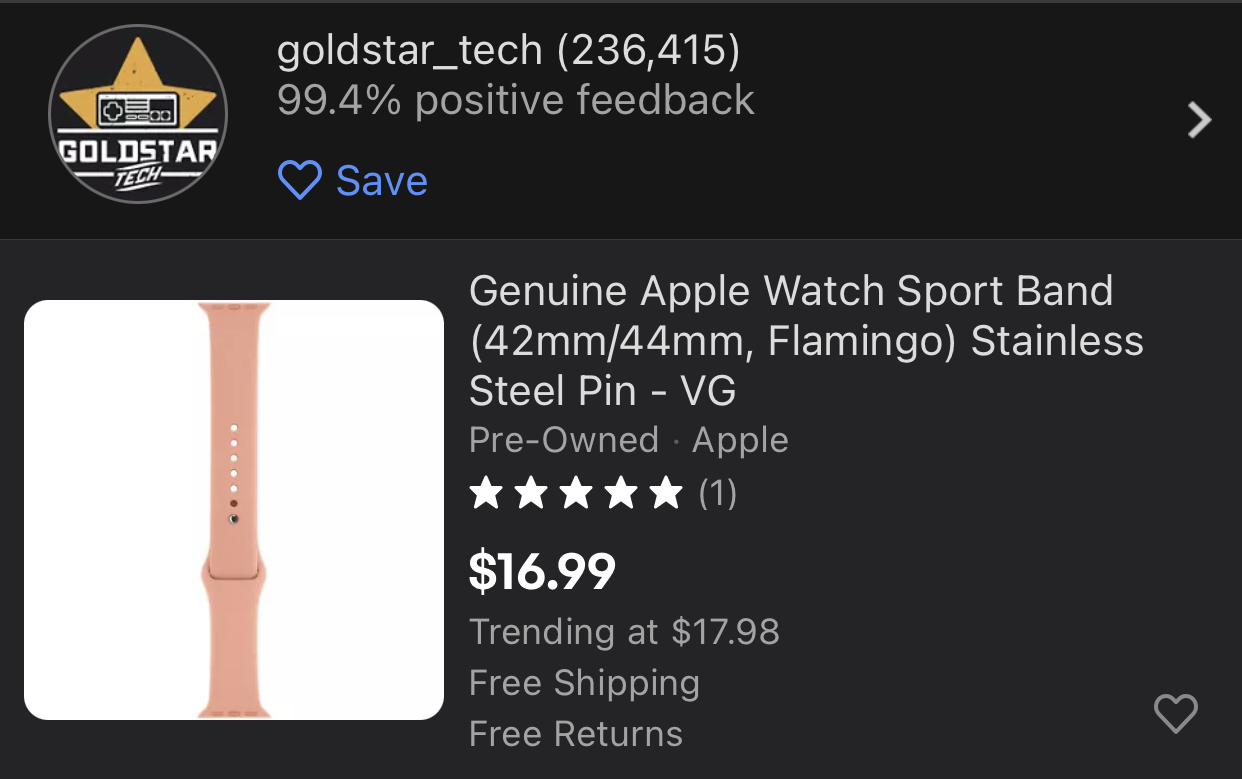Click the first star in the rating

486,493
